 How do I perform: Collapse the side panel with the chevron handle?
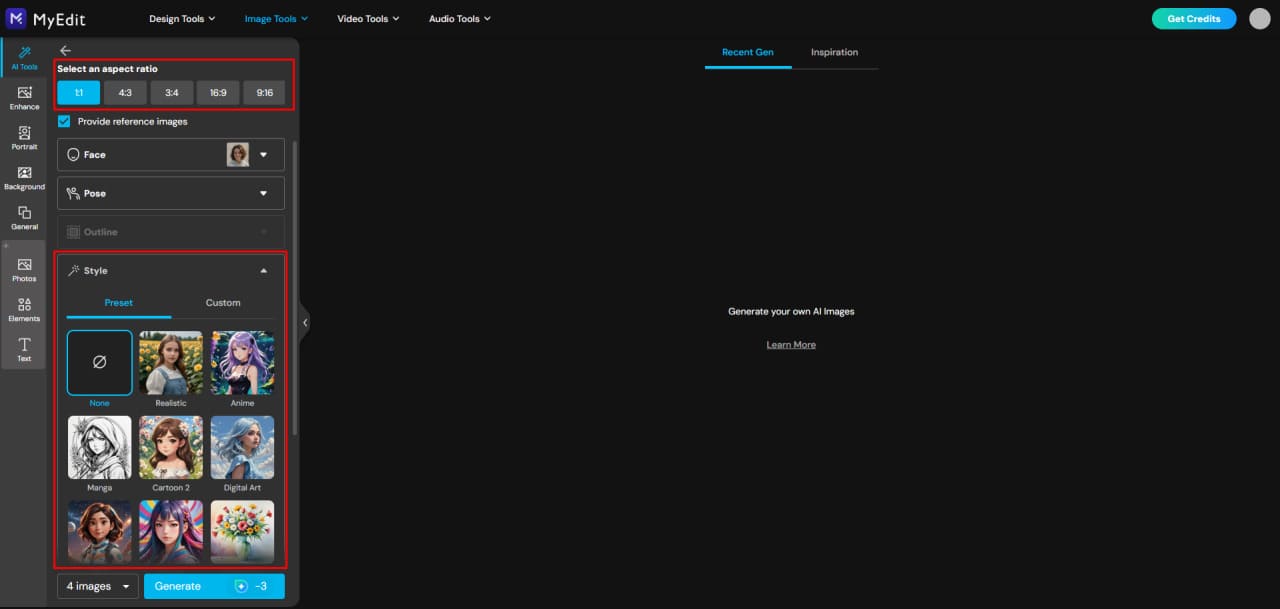point(305,323)
